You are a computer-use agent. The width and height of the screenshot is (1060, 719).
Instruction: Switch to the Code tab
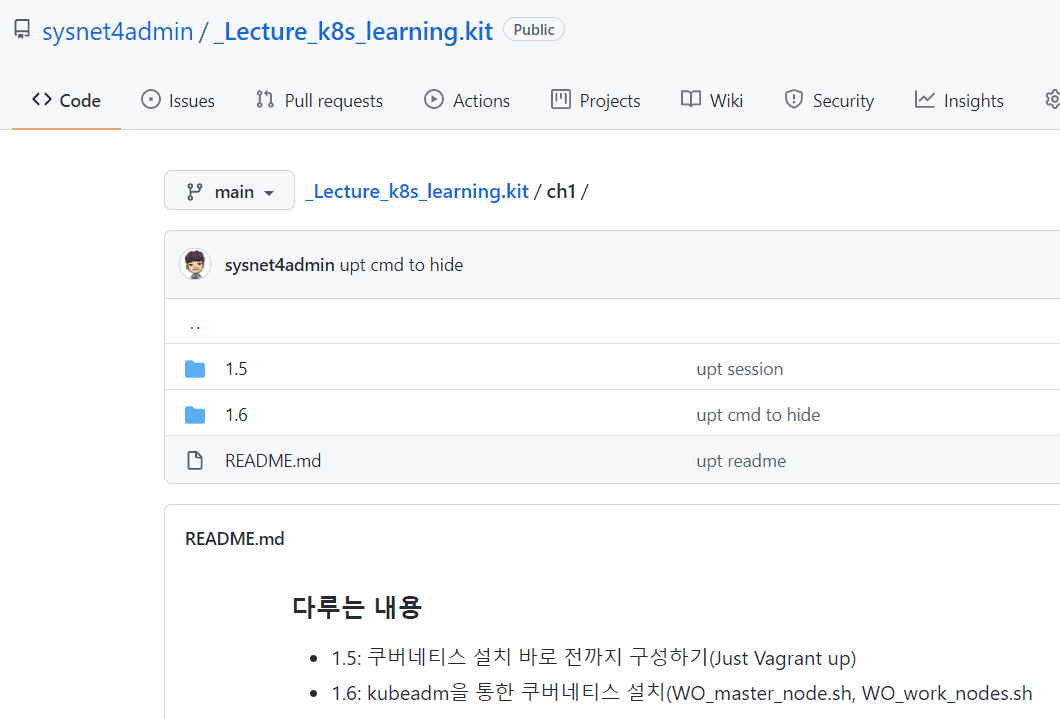point(66,100)
